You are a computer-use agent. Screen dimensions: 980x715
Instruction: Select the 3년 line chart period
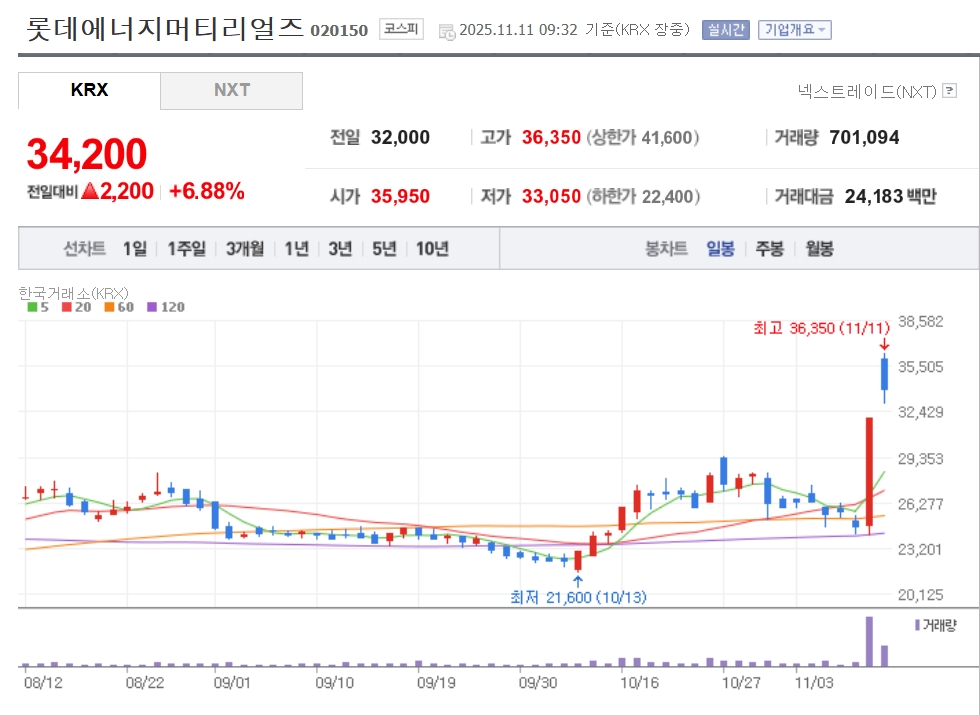[341, 249]
